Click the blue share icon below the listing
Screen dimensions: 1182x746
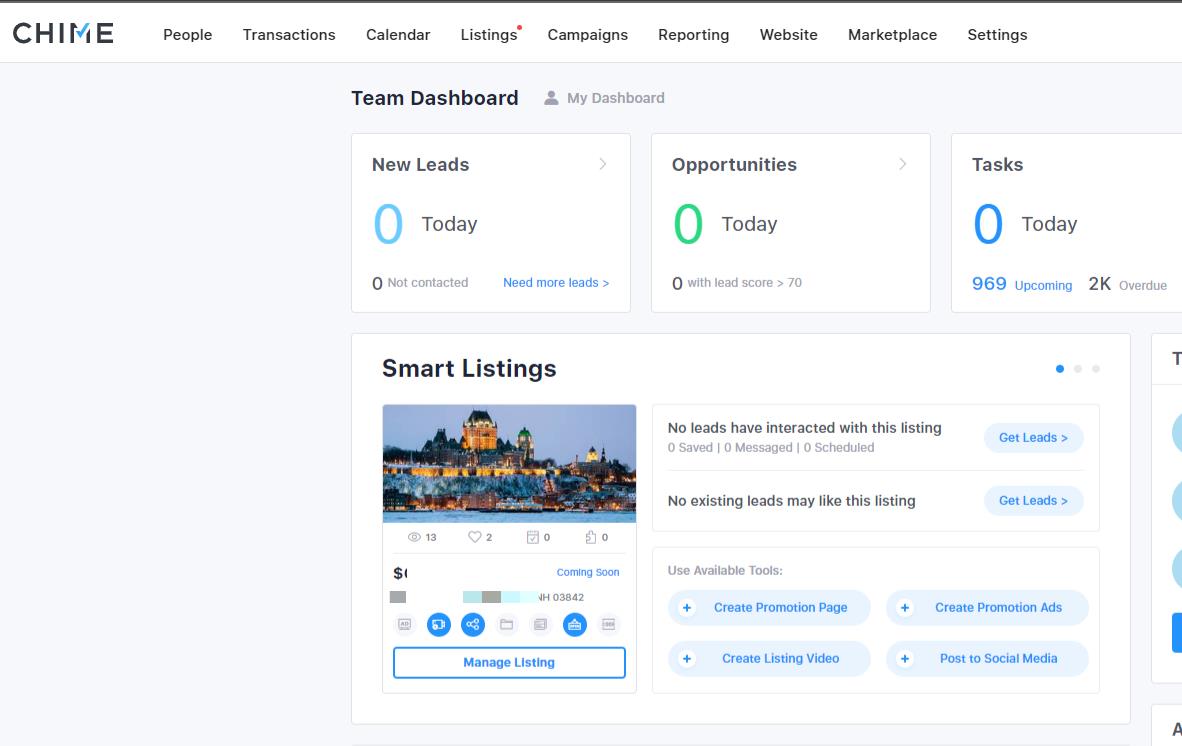click(473, 624)
